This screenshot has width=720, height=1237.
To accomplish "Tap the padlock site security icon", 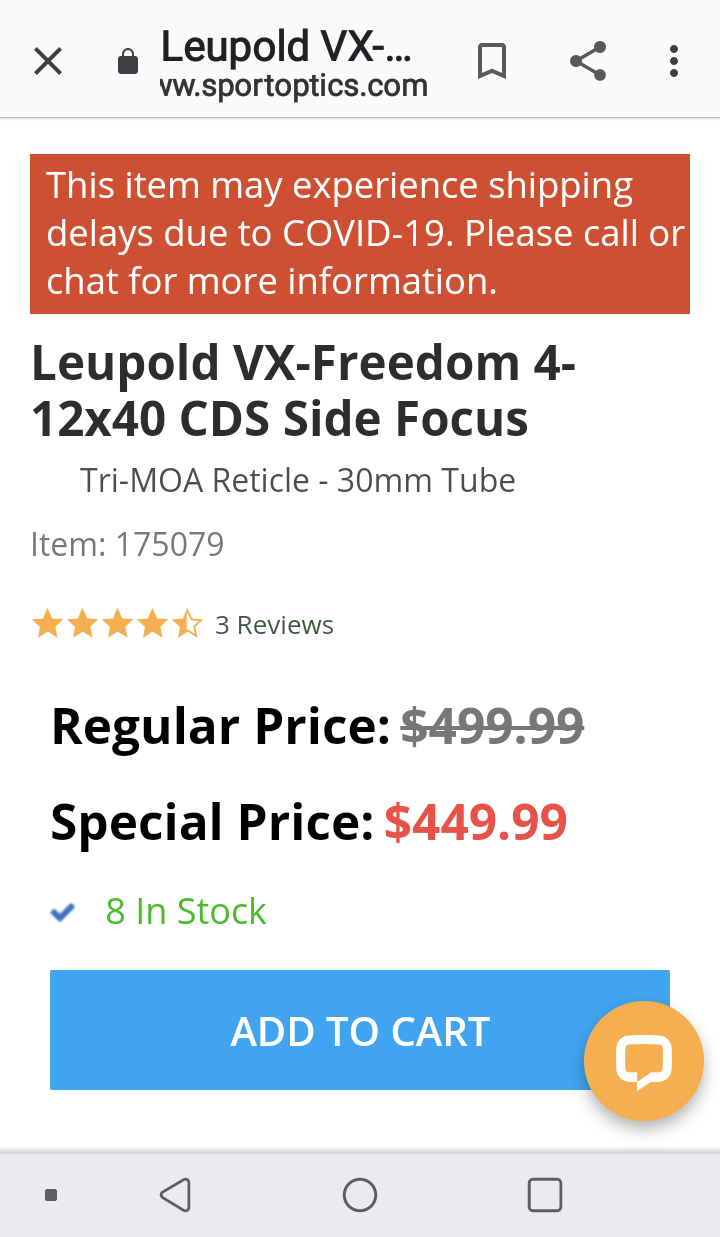I will point(127,63).
